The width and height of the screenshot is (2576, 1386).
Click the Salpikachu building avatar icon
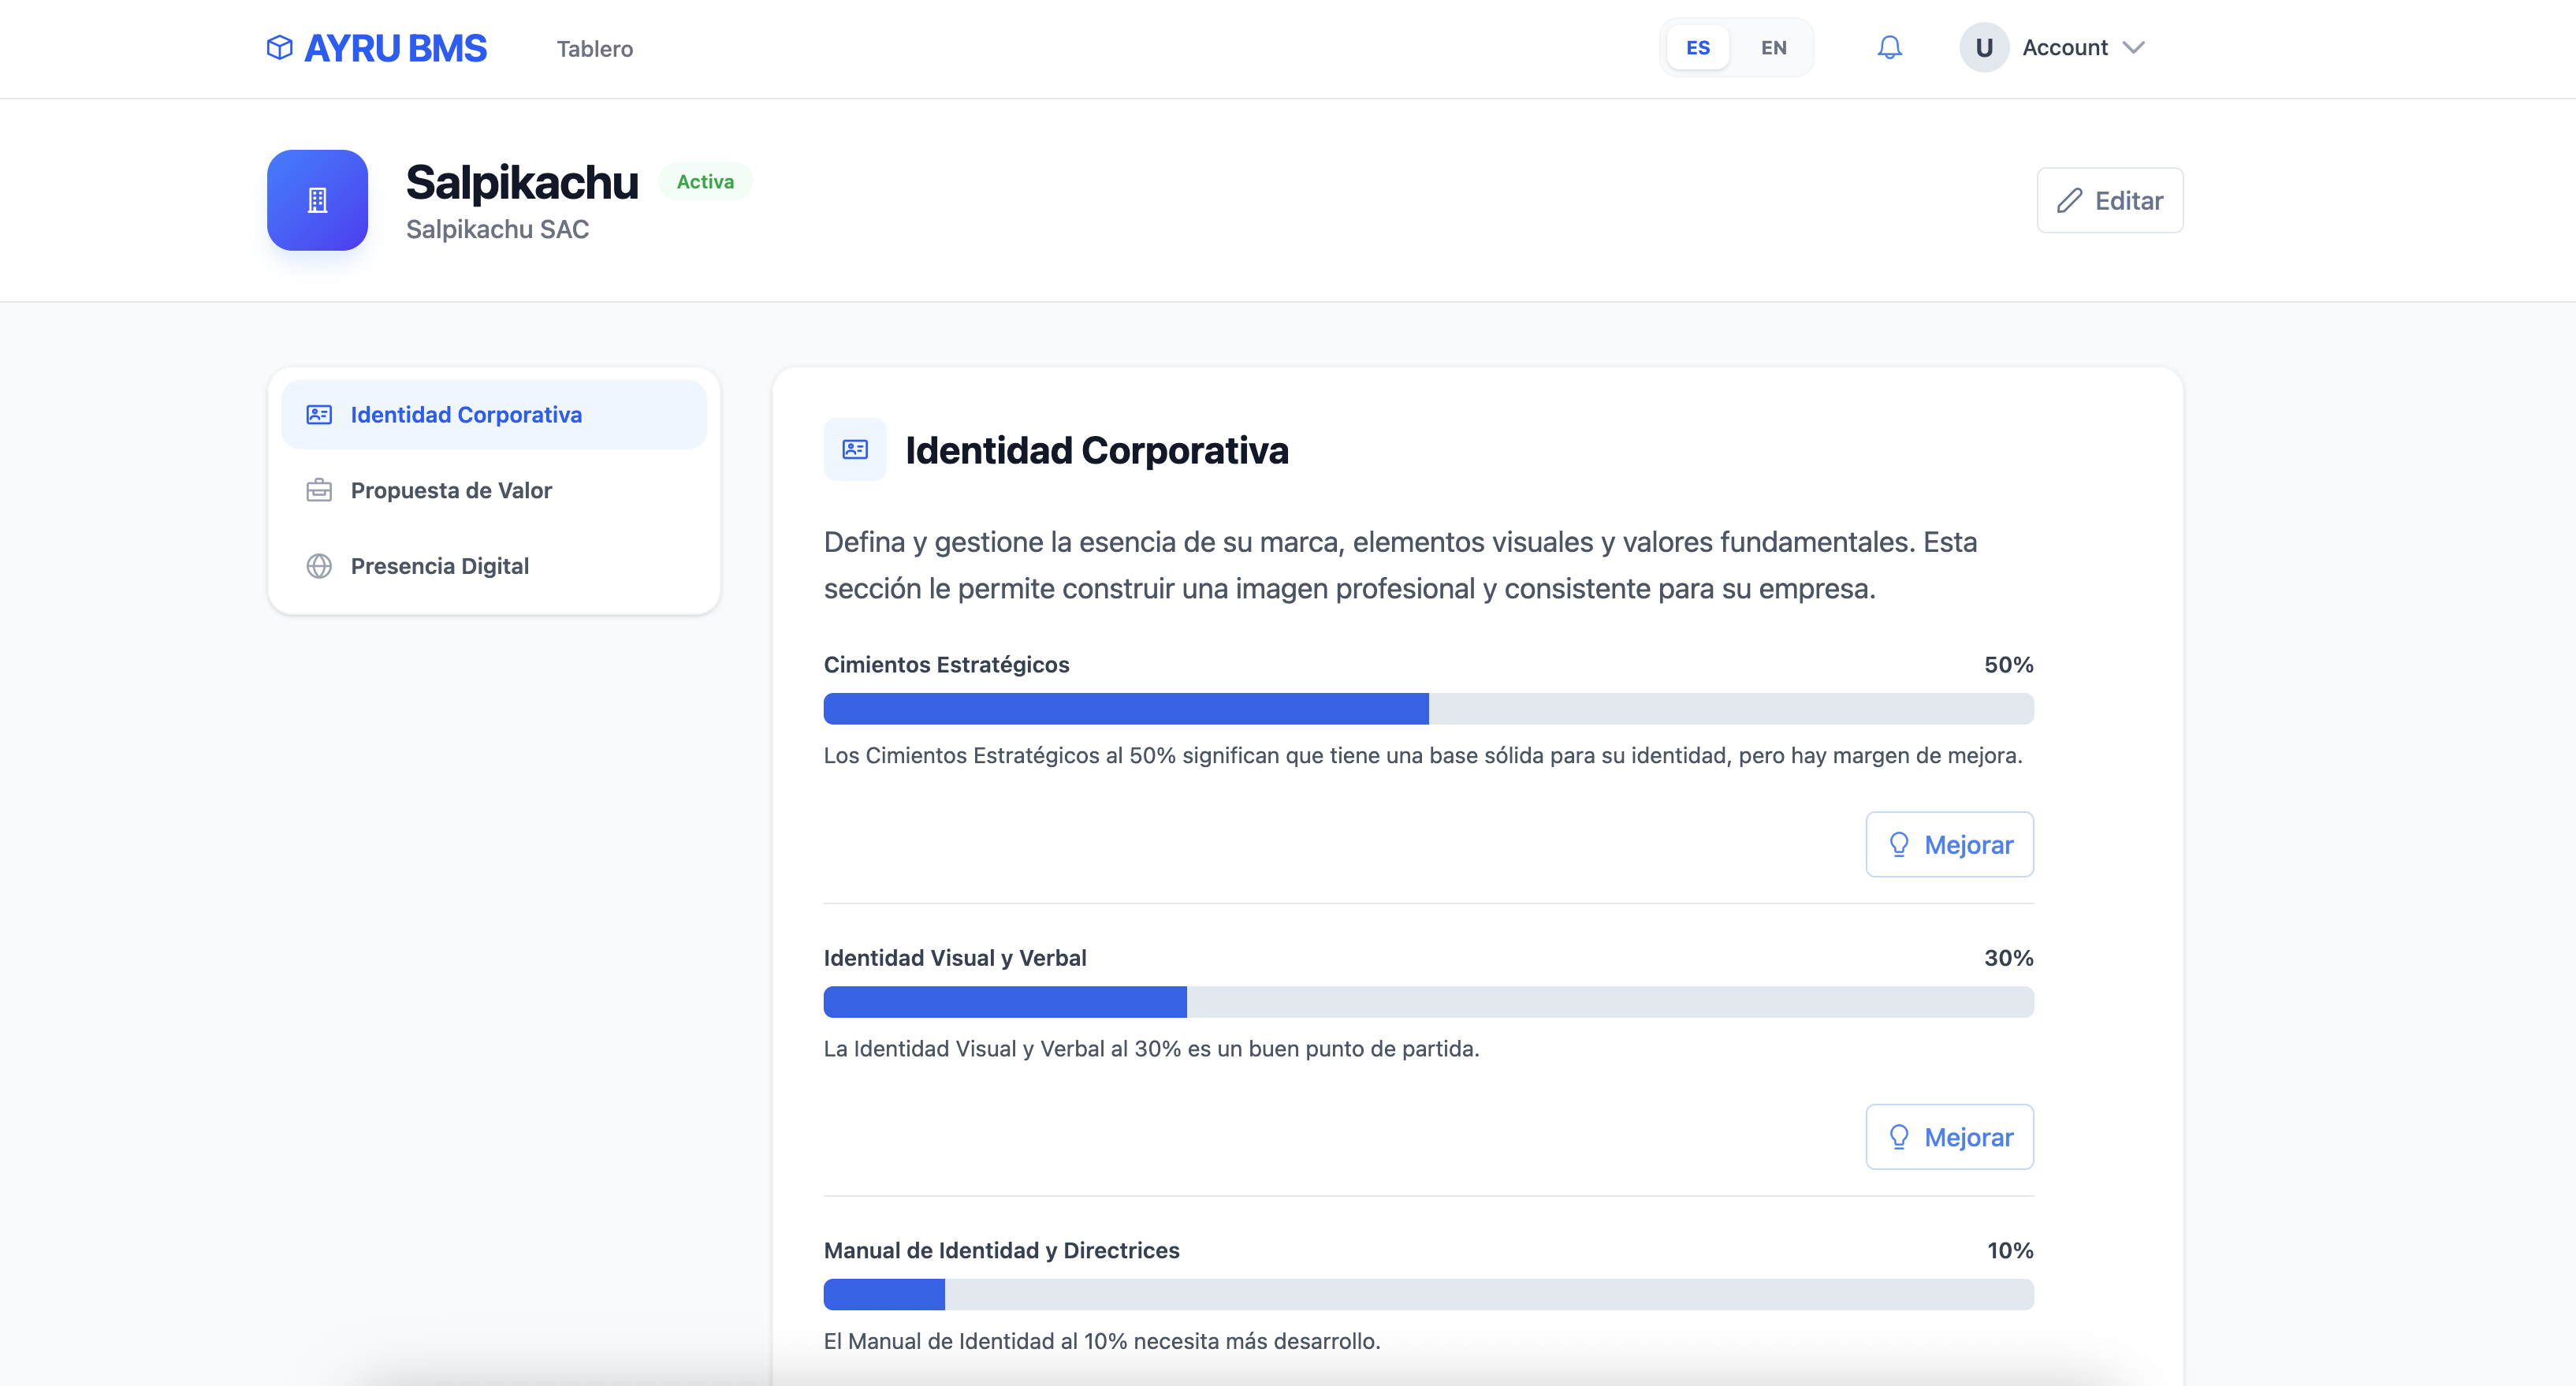pyautogui.click(x=317, y=200)
